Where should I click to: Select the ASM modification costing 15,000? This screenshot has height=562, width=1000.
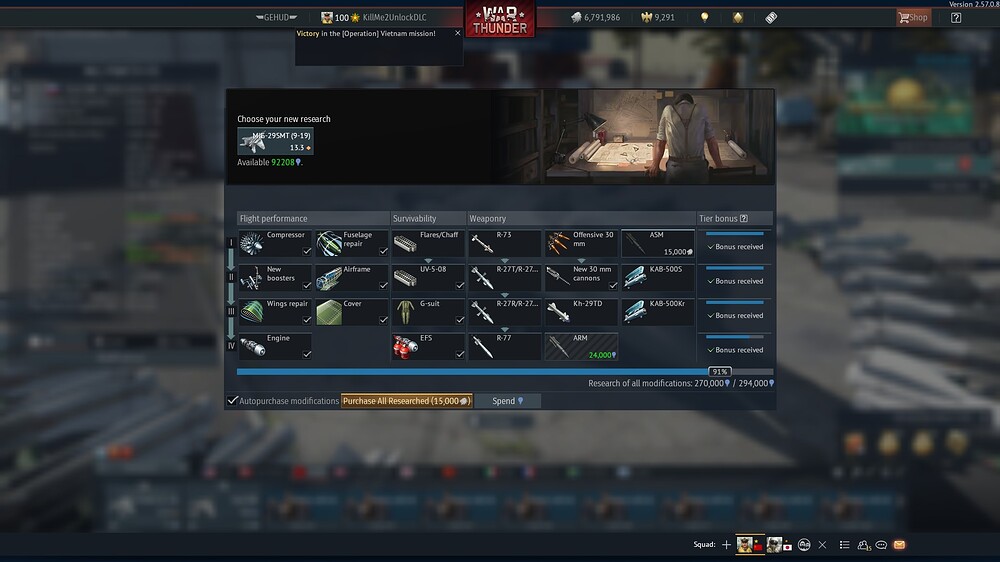658,244
